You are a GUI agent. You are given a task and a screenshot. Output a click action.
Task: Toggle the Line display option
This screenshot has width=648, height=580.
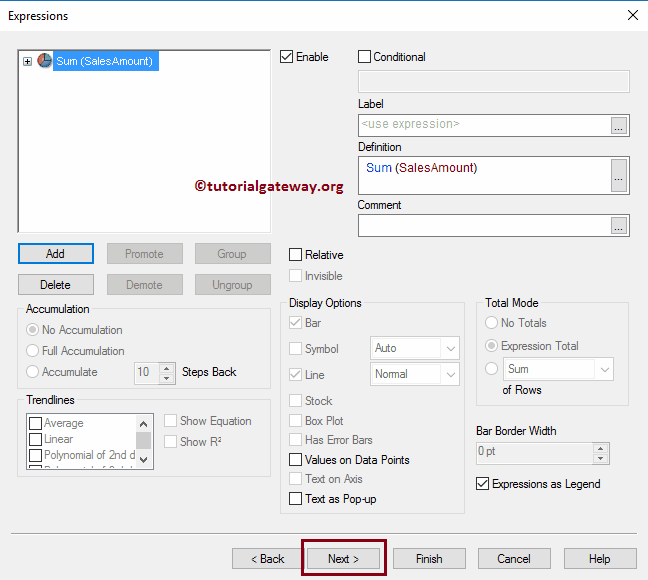tap(295, 375)
